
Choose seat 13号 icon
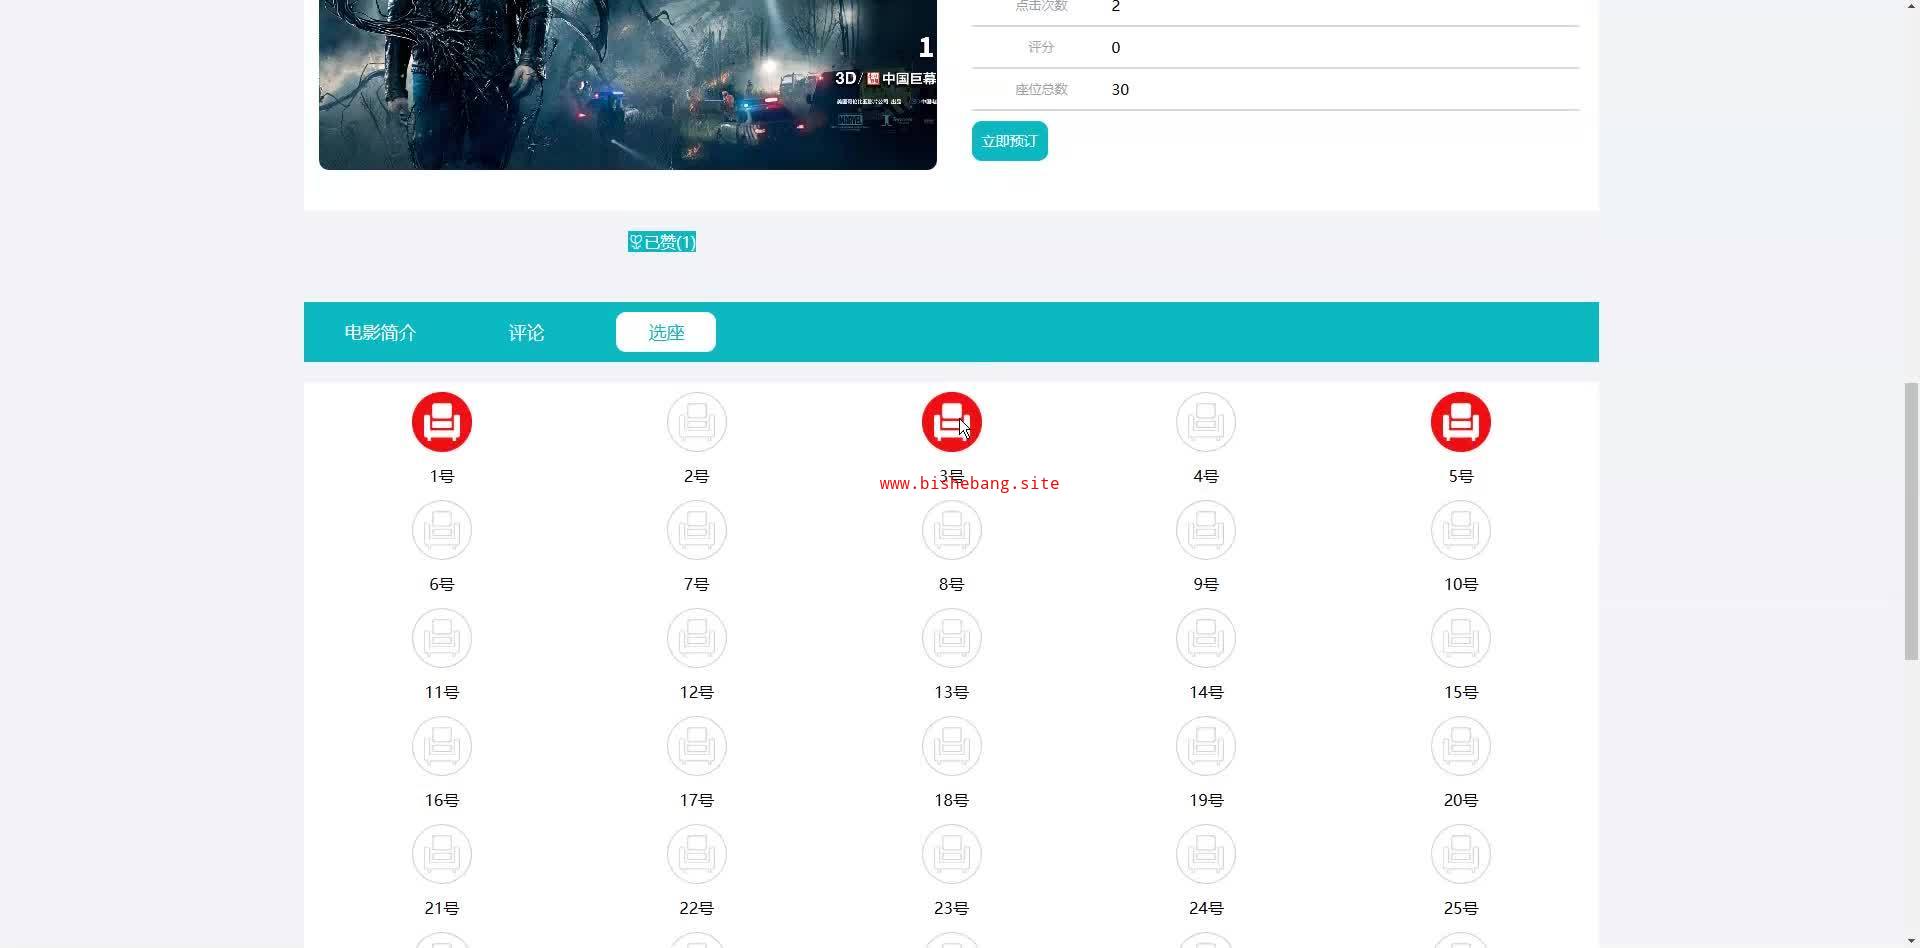[952, 638]
